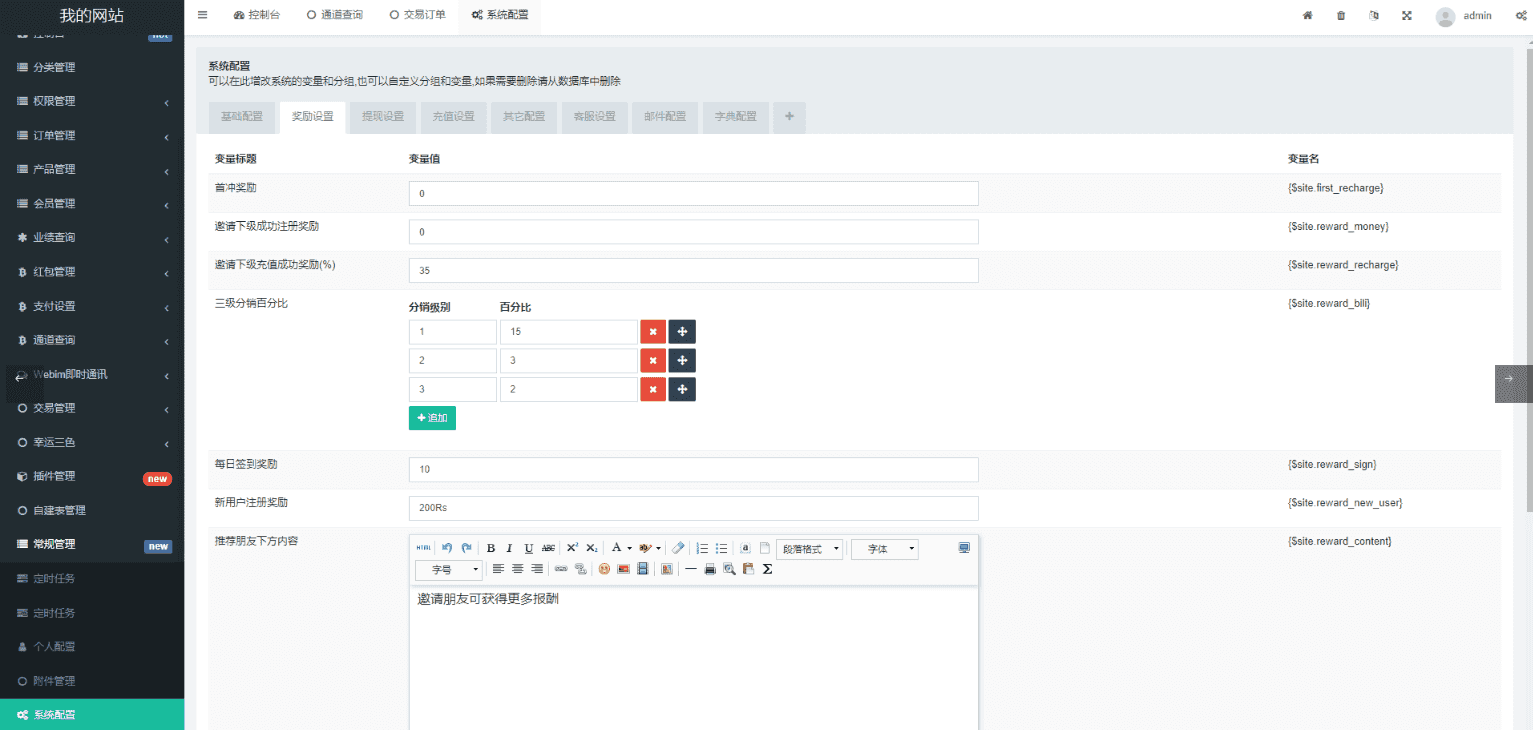This screenshot has height=730, width=1533.
Task: Open the 字号 font size dropdown
Action: click(448, 569)
